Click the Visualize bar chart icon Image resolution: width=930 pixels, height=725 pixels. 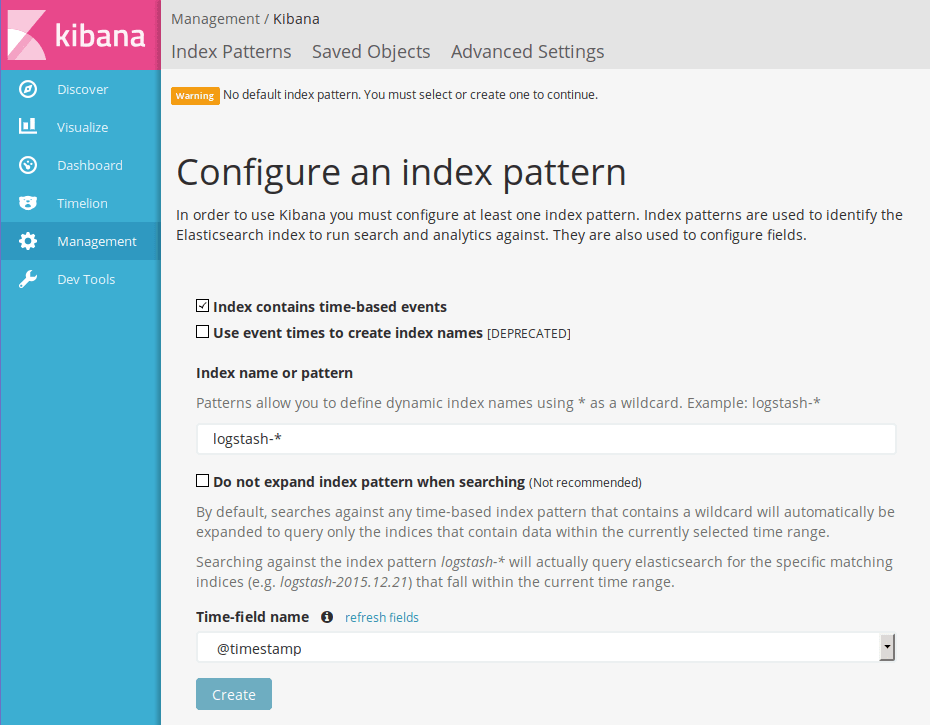(28, 126)
